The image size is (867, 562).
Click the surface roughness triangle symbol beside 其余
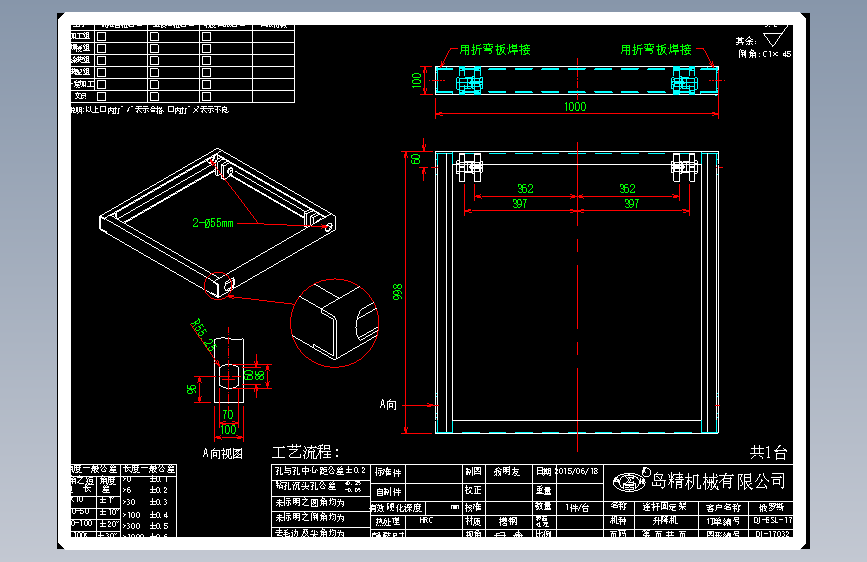(x=775, y=38)
